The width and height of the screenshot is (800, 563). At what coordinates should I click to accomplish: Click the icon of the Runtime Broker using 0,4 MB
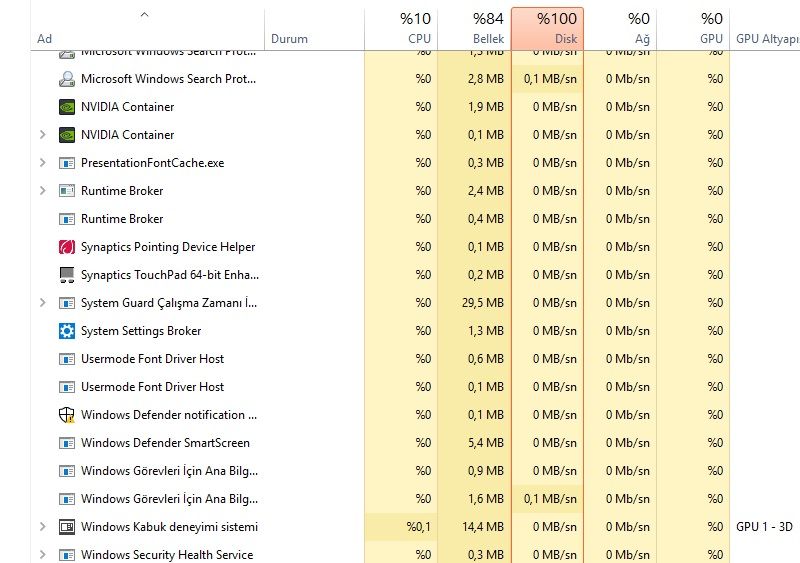67,219
